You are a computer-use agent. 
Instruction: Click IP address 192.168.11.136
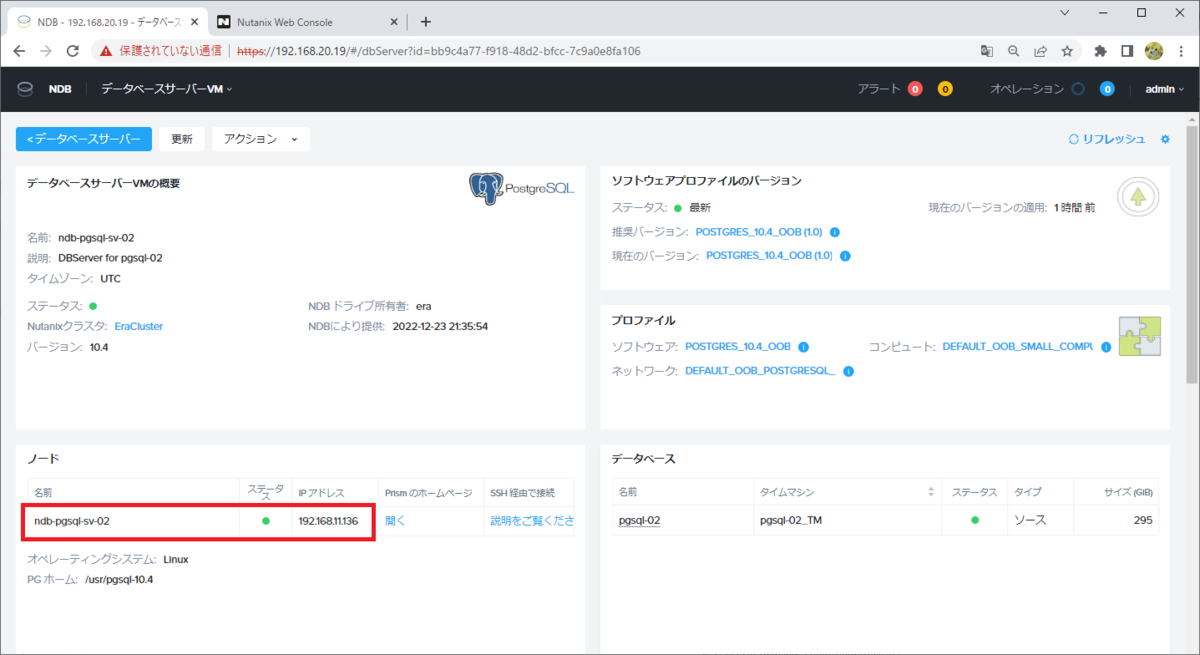pos(328,521)
